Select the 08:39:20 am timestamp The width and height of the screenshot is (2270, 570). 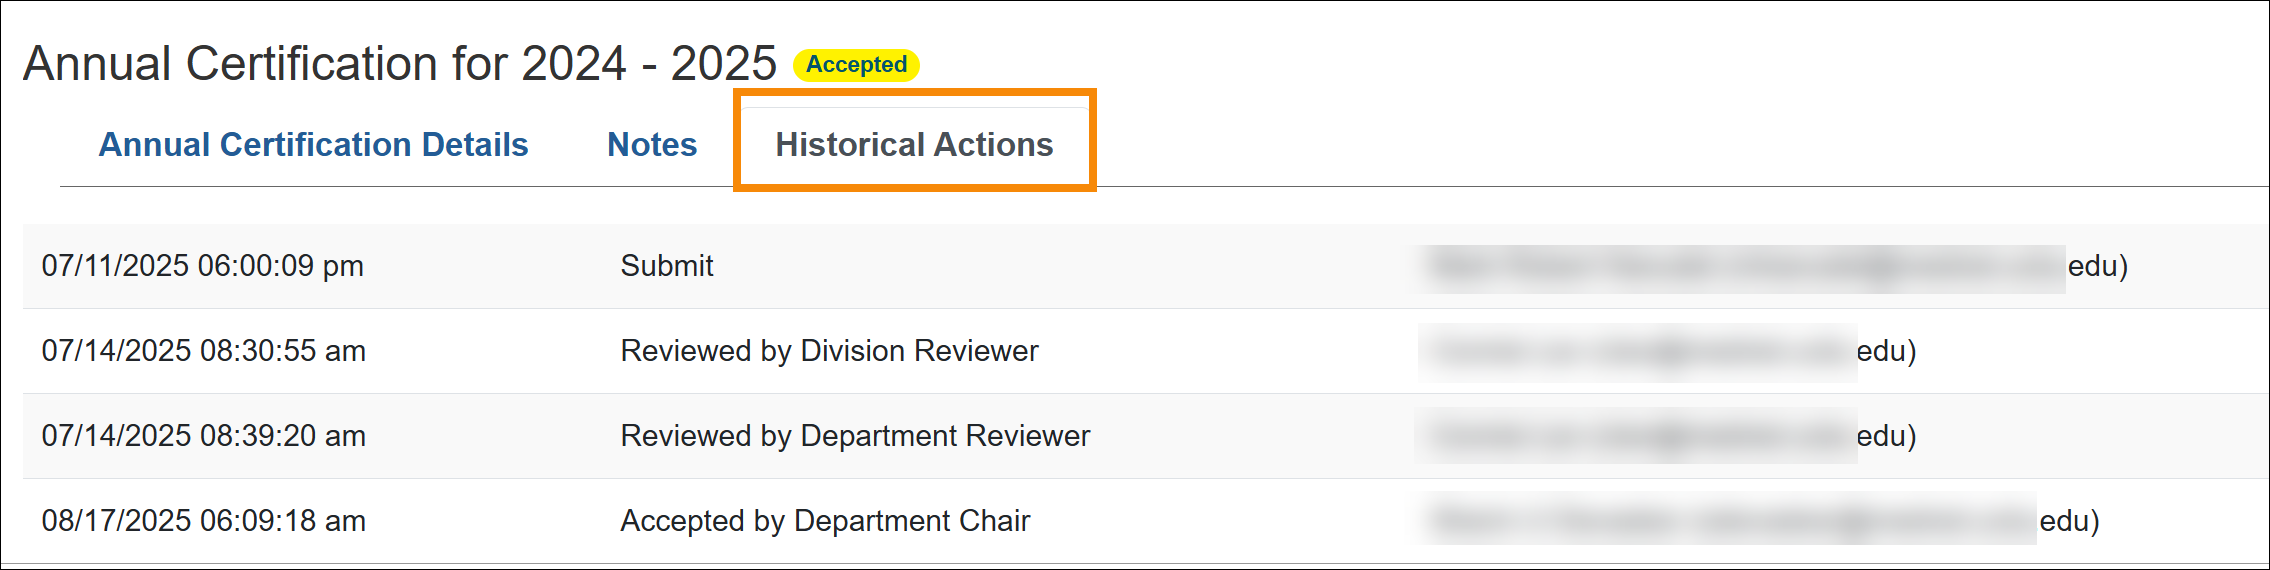[283, 436]
